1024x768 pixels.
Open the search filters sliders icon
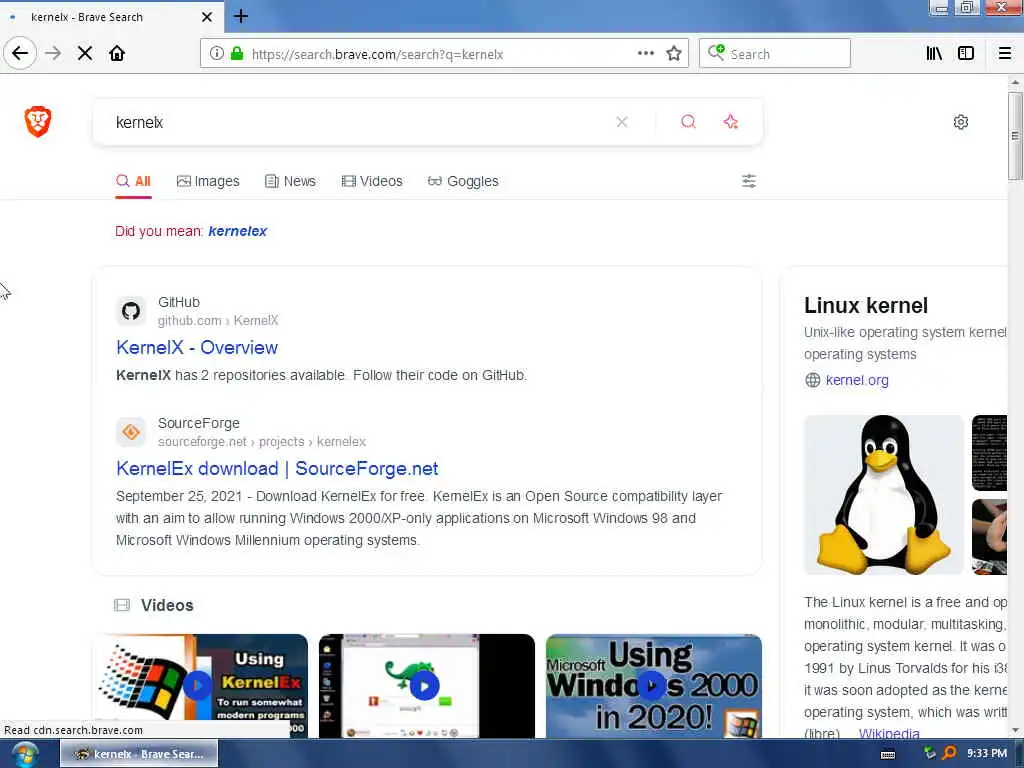pos(749,181)
